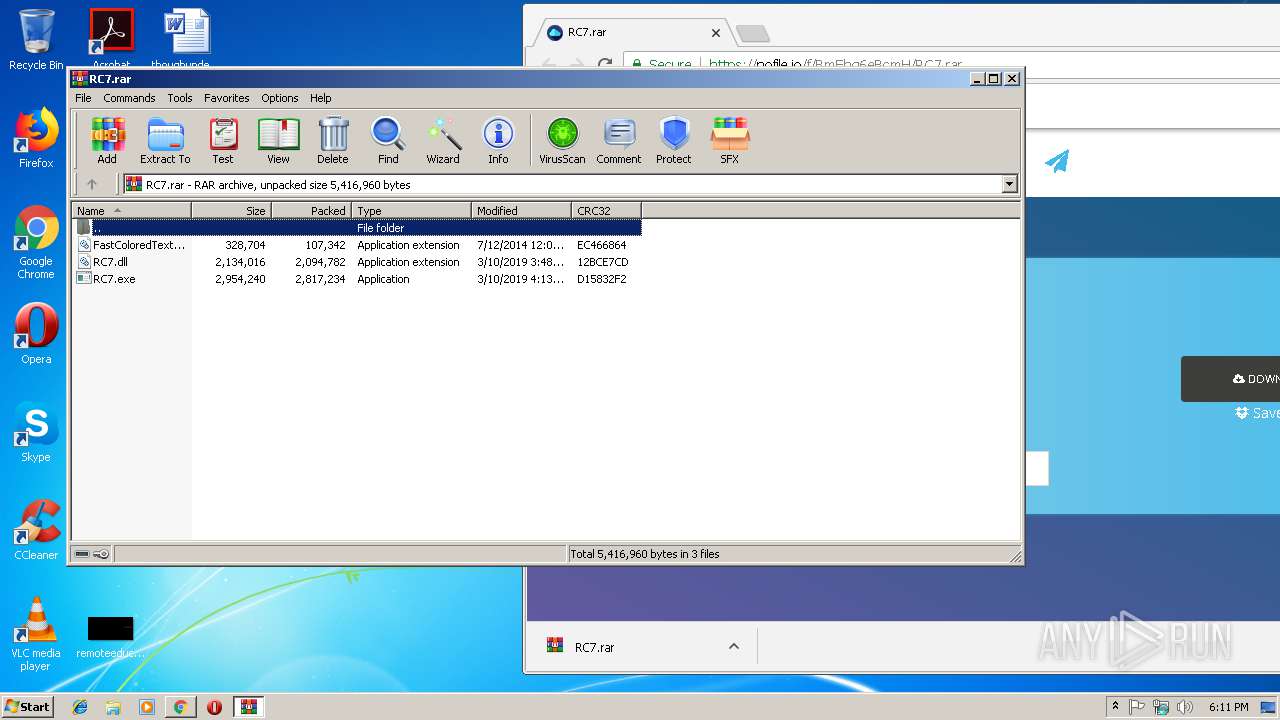Screen dimensions: 1280x720
Task: Click the Extract To toolbar icon
Action: tap(165, 140)
